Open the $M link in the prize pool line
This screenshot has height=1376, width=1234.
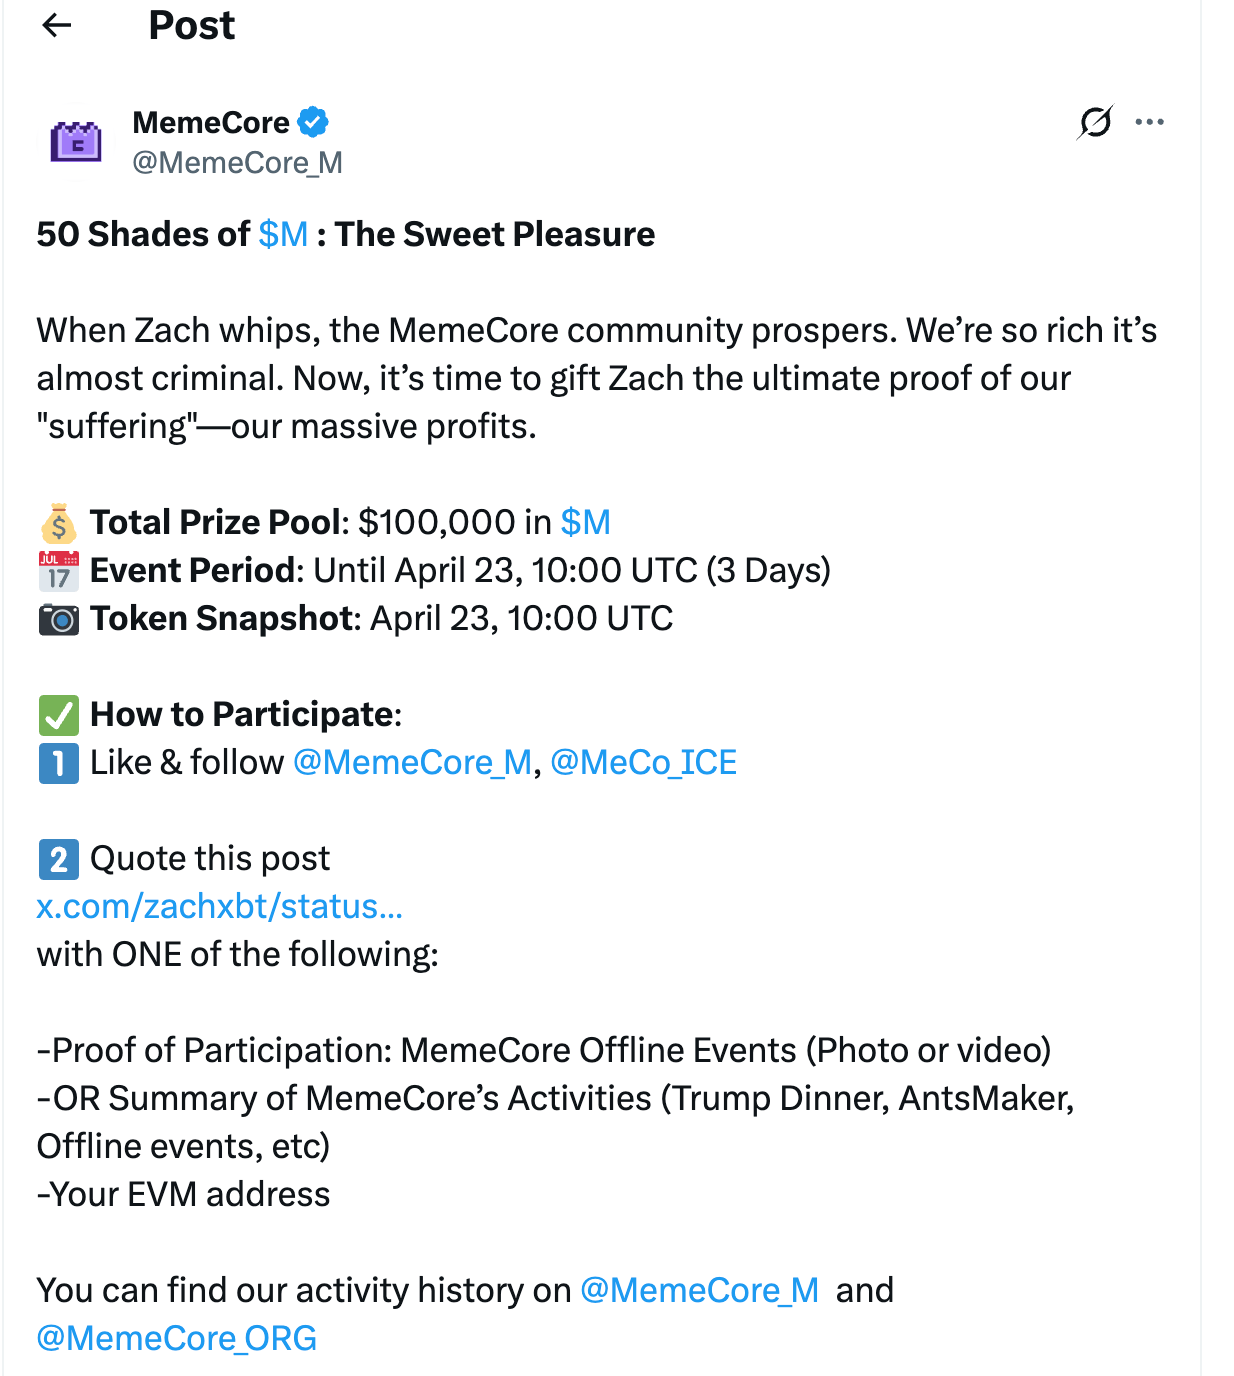(587, 522)
